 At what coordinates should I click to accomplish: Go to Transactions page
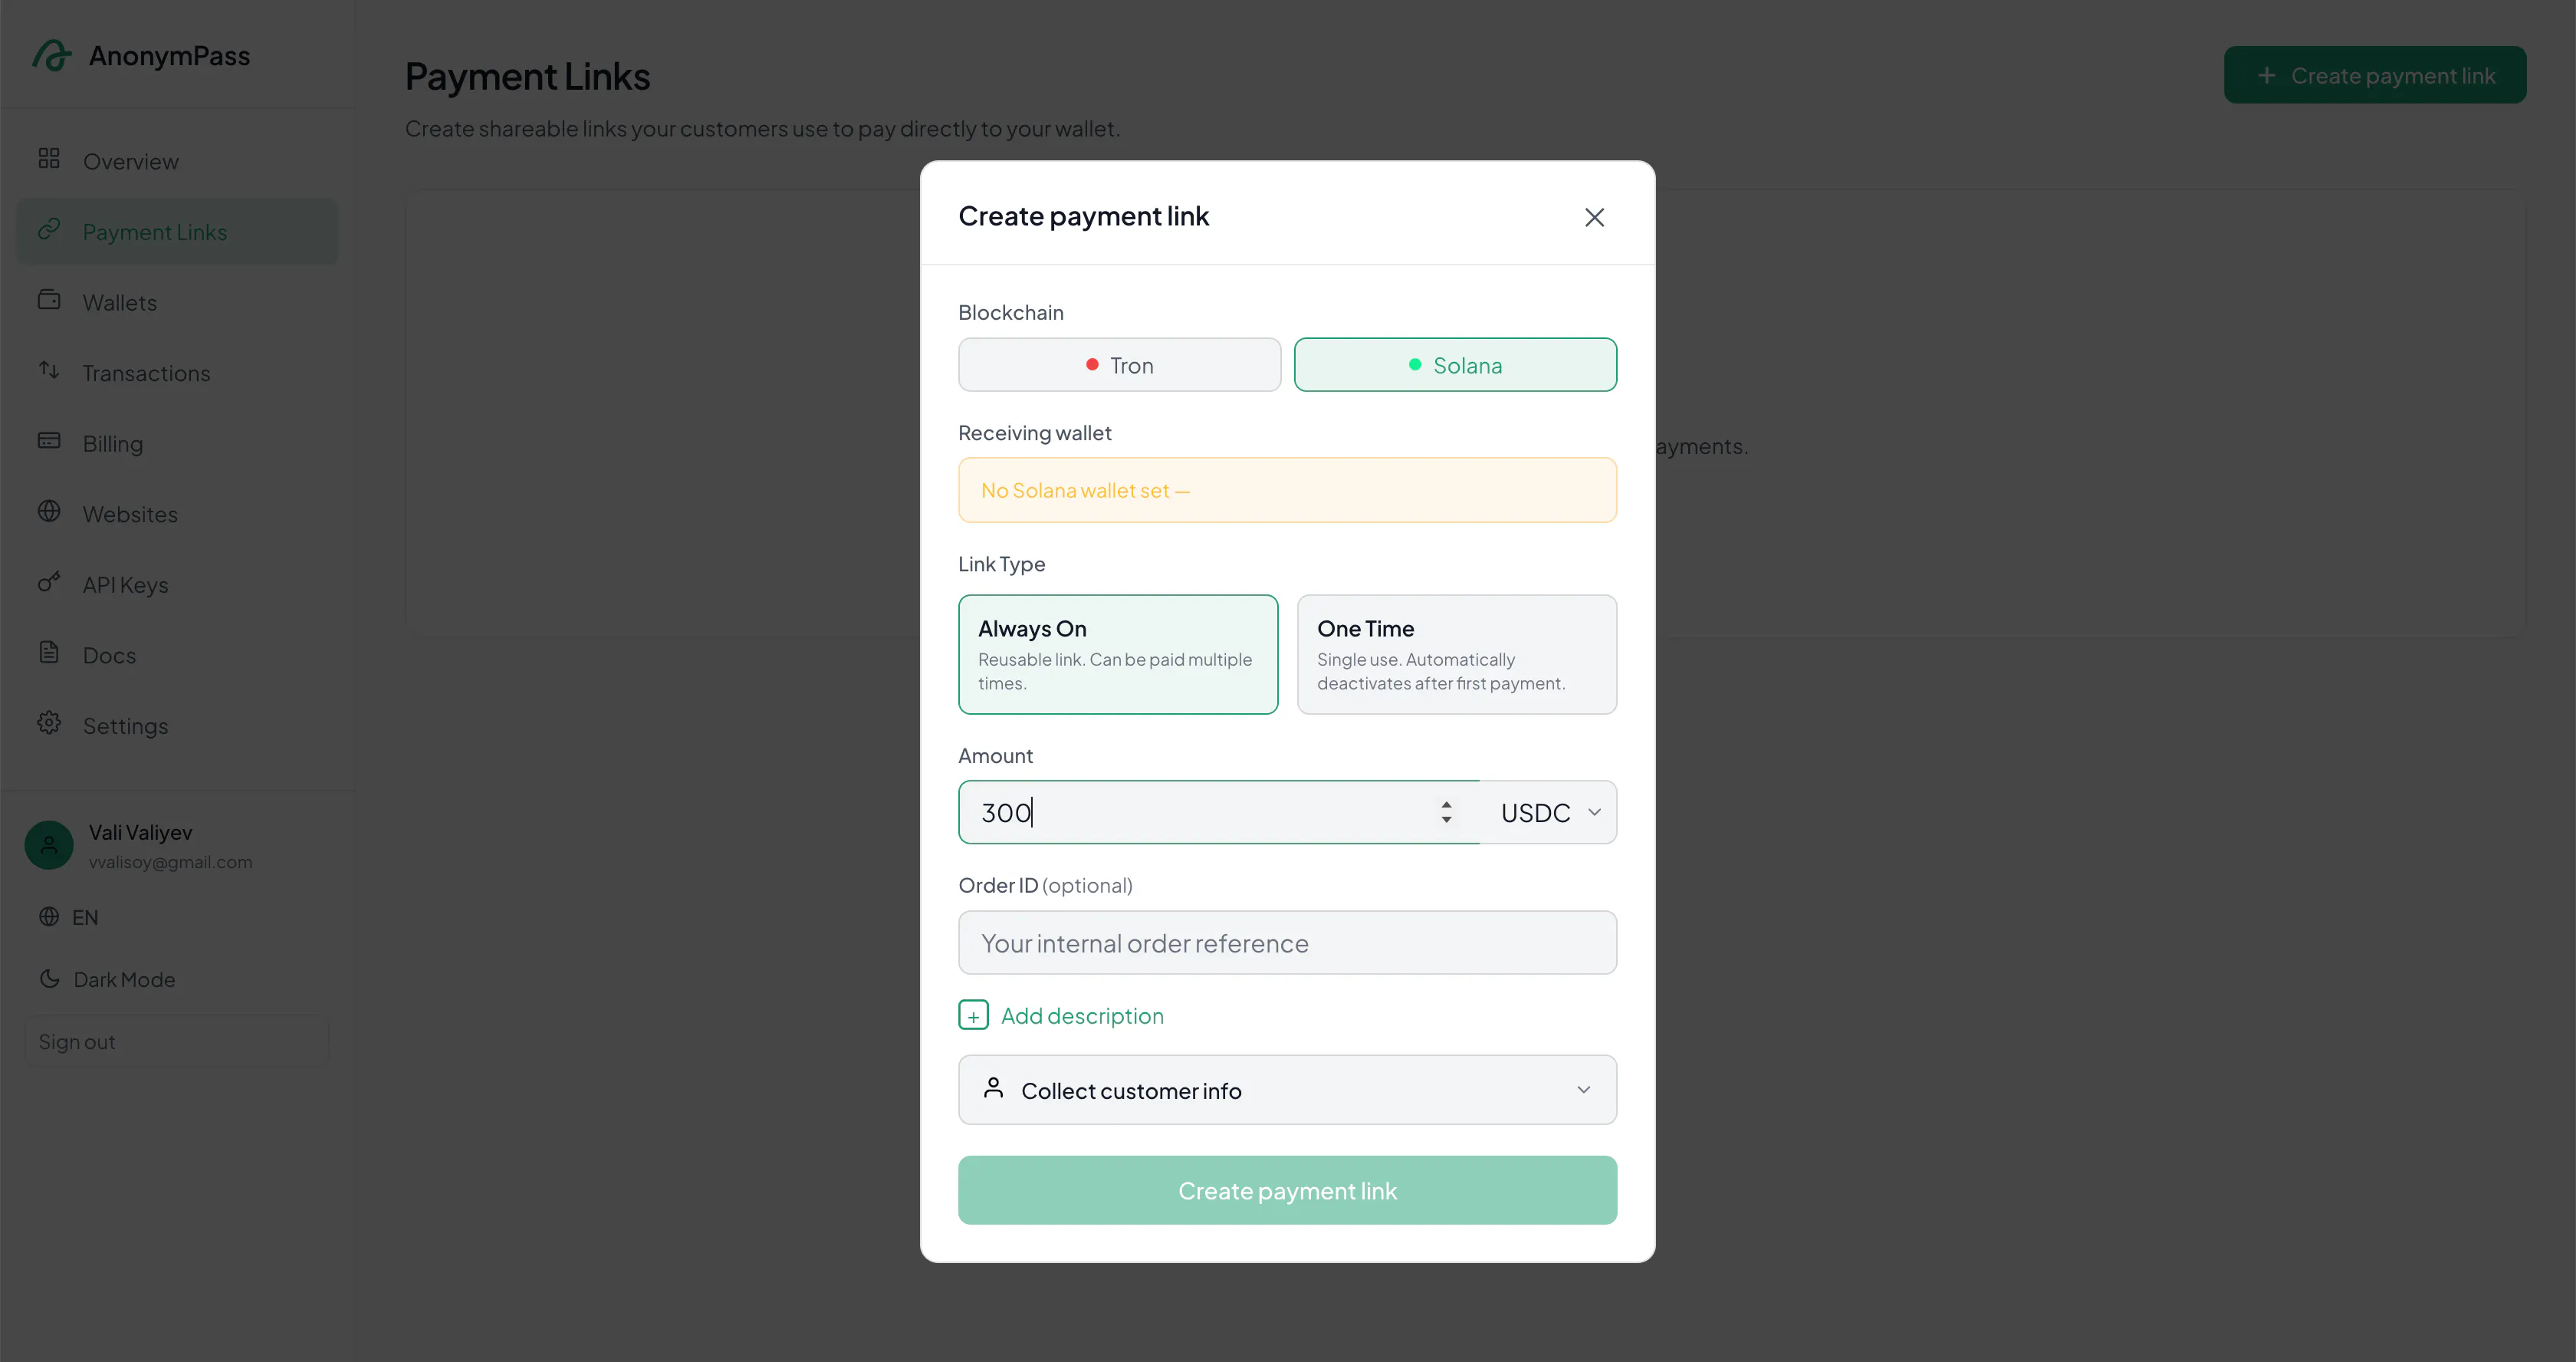(x=177, y=372)
